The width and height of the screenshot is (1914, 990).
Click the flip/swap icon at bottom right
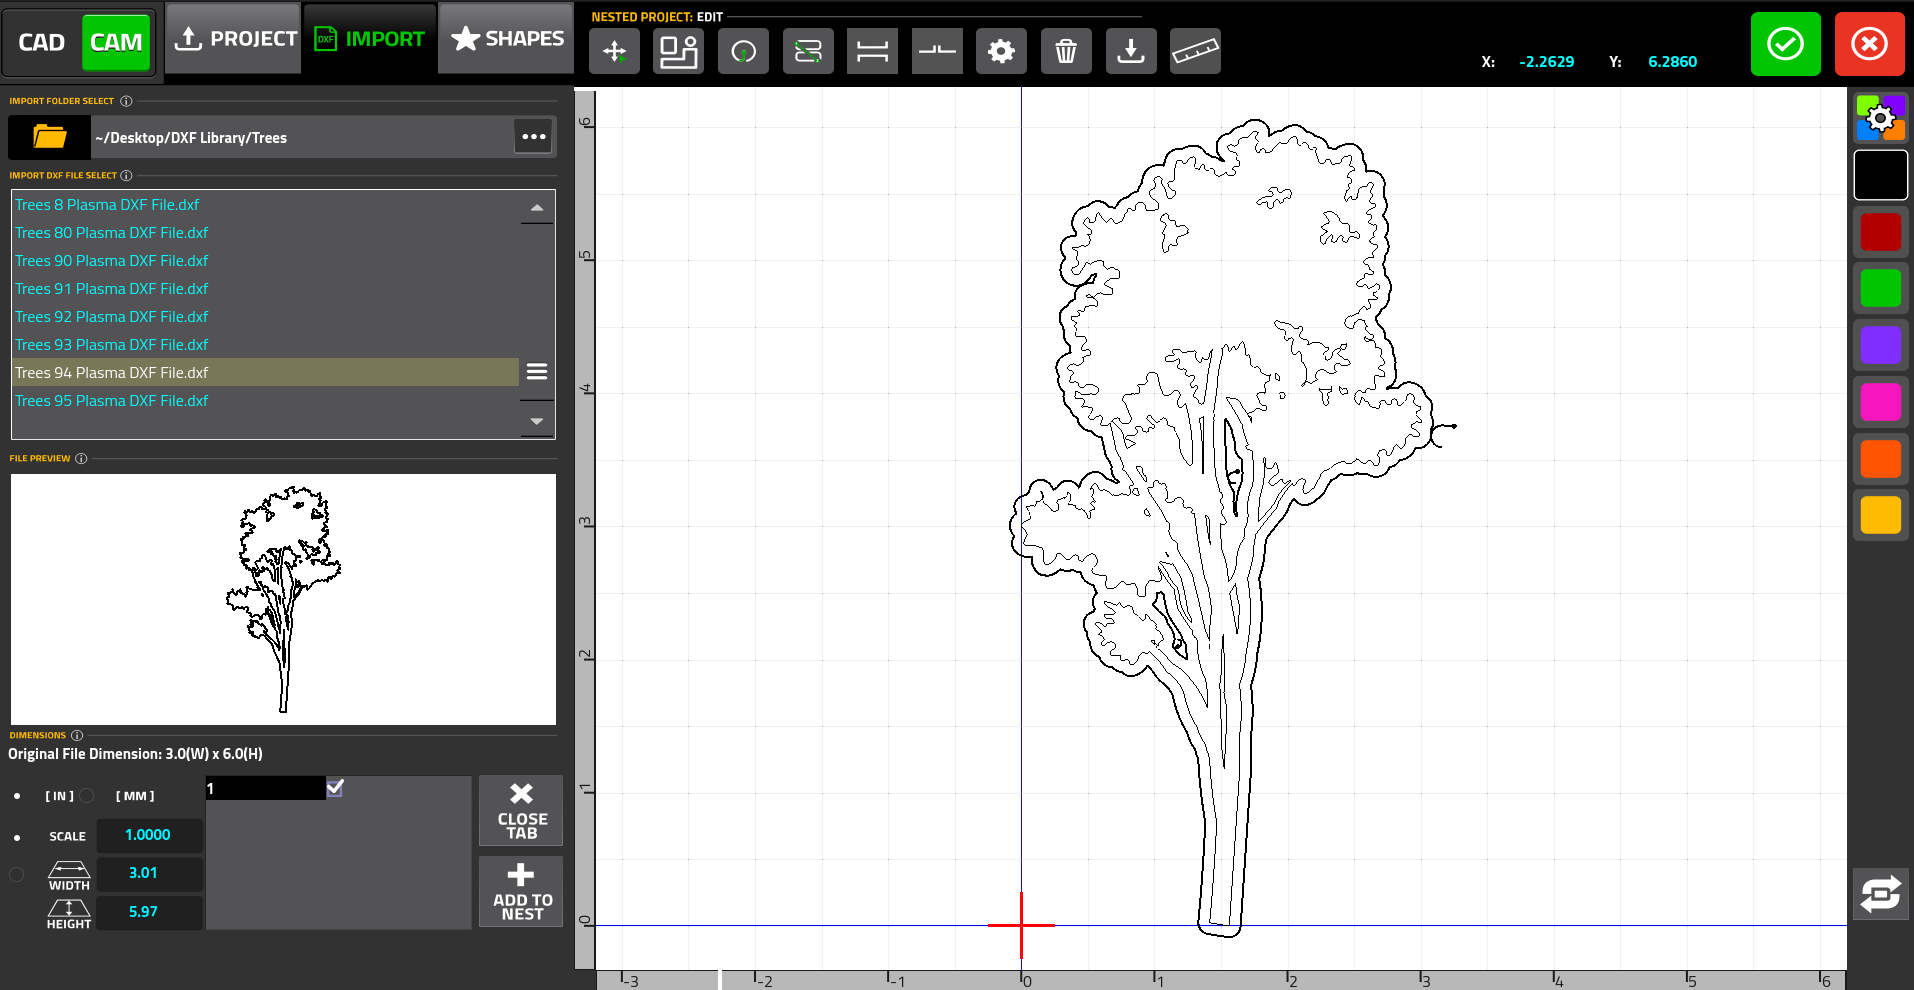click(x=1880, y=894)
